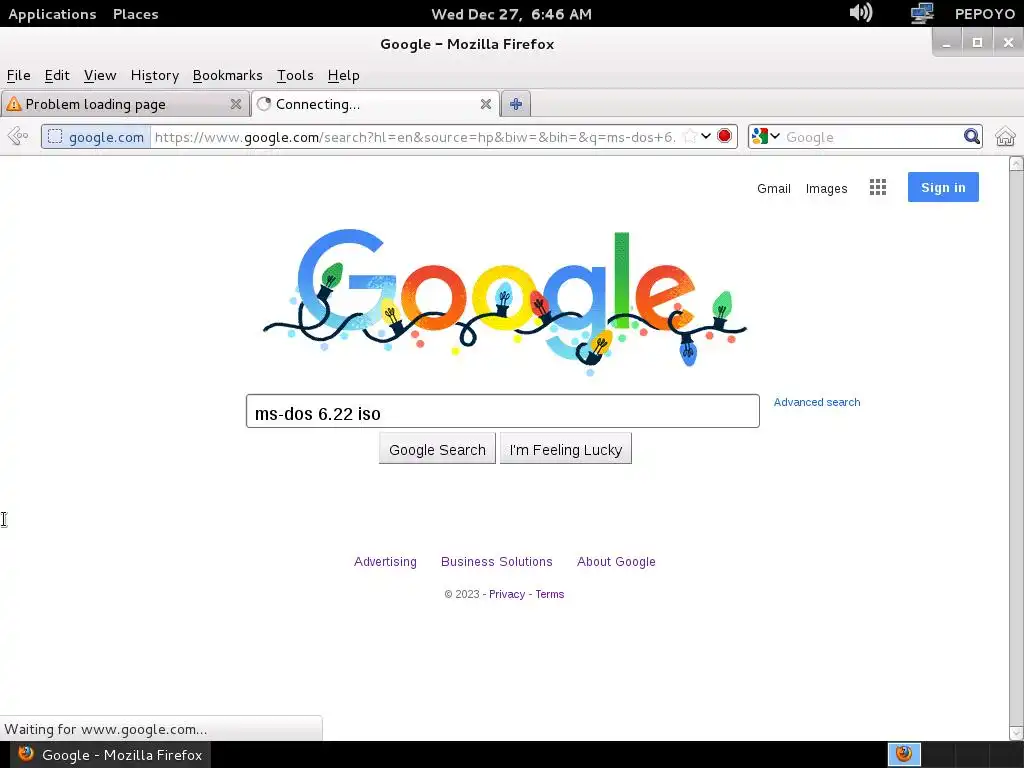Select the Connecting... tab

[x=375, y=104]
